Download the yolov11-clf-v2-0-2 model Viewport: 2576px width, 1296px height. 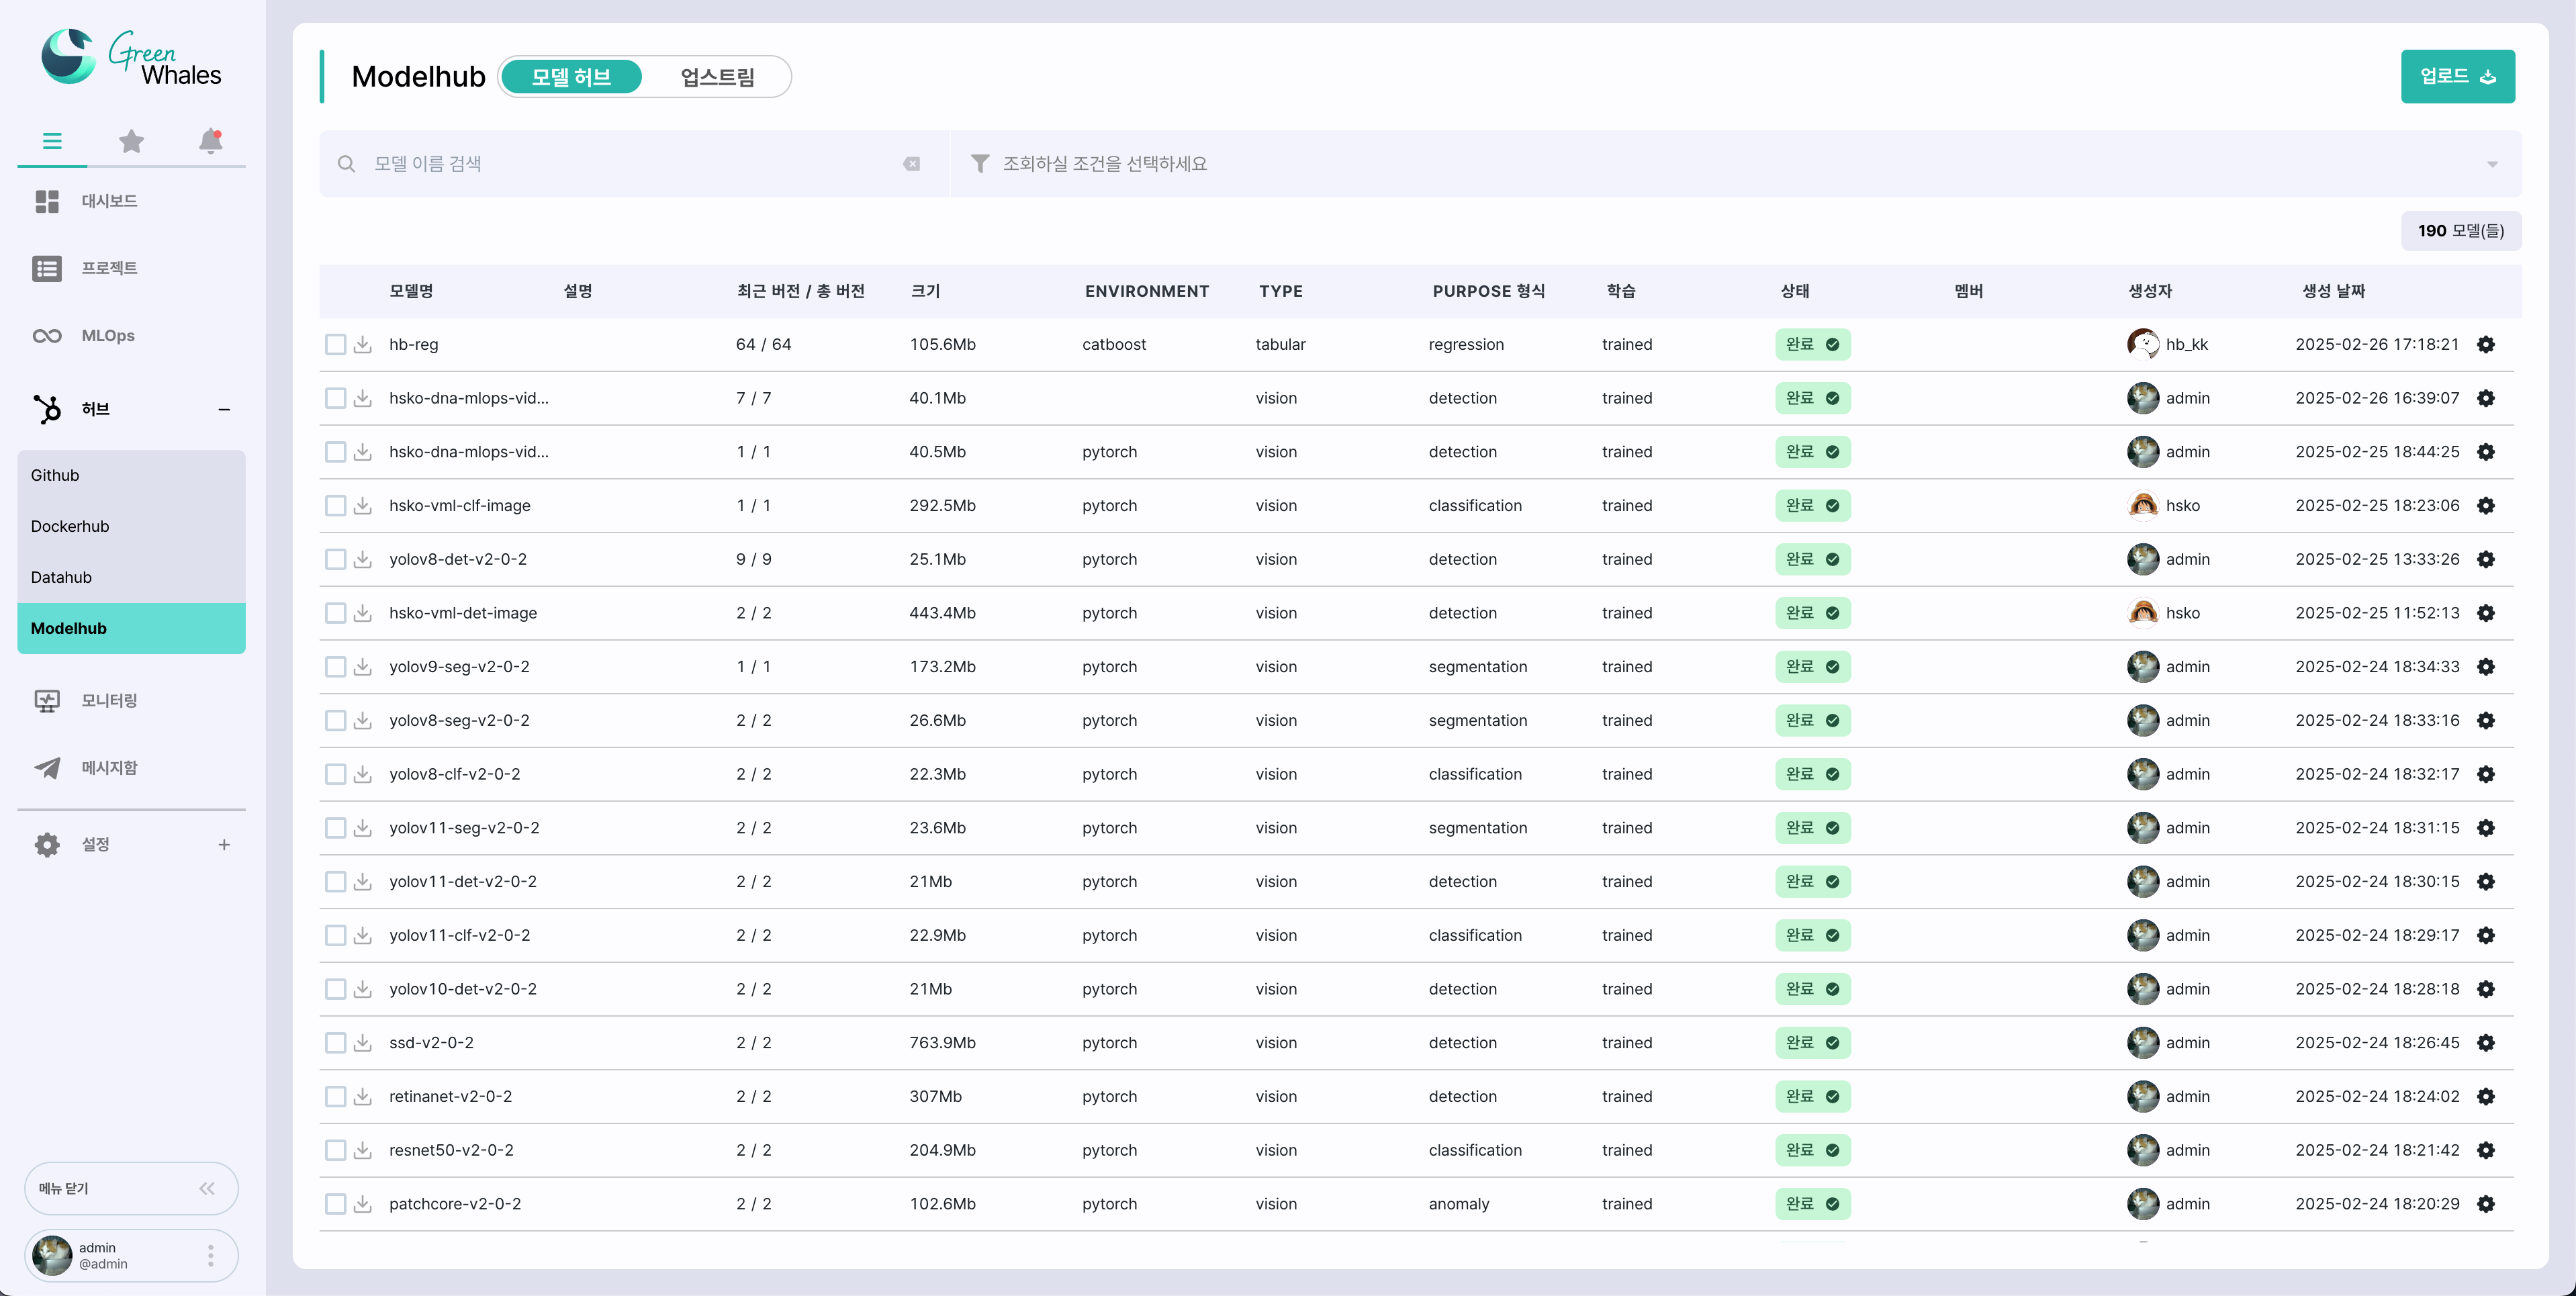pos(363,935)
